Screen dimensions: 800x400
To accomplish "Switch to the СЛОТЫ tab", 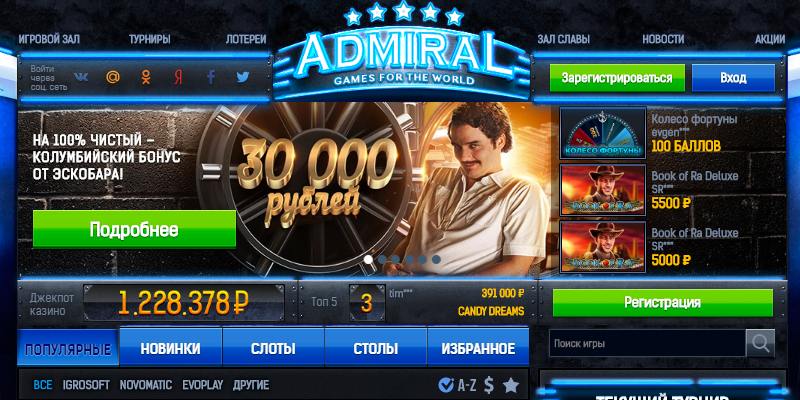I will tap(273, 347).
